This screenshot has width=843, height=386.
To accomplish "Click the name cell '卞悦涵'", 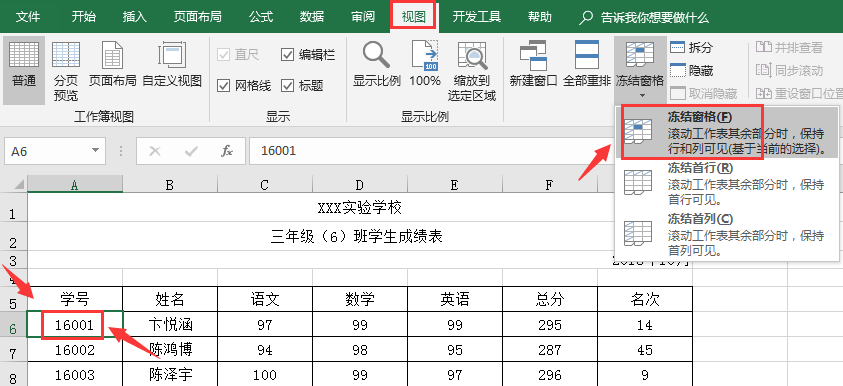I will (170, 324).
